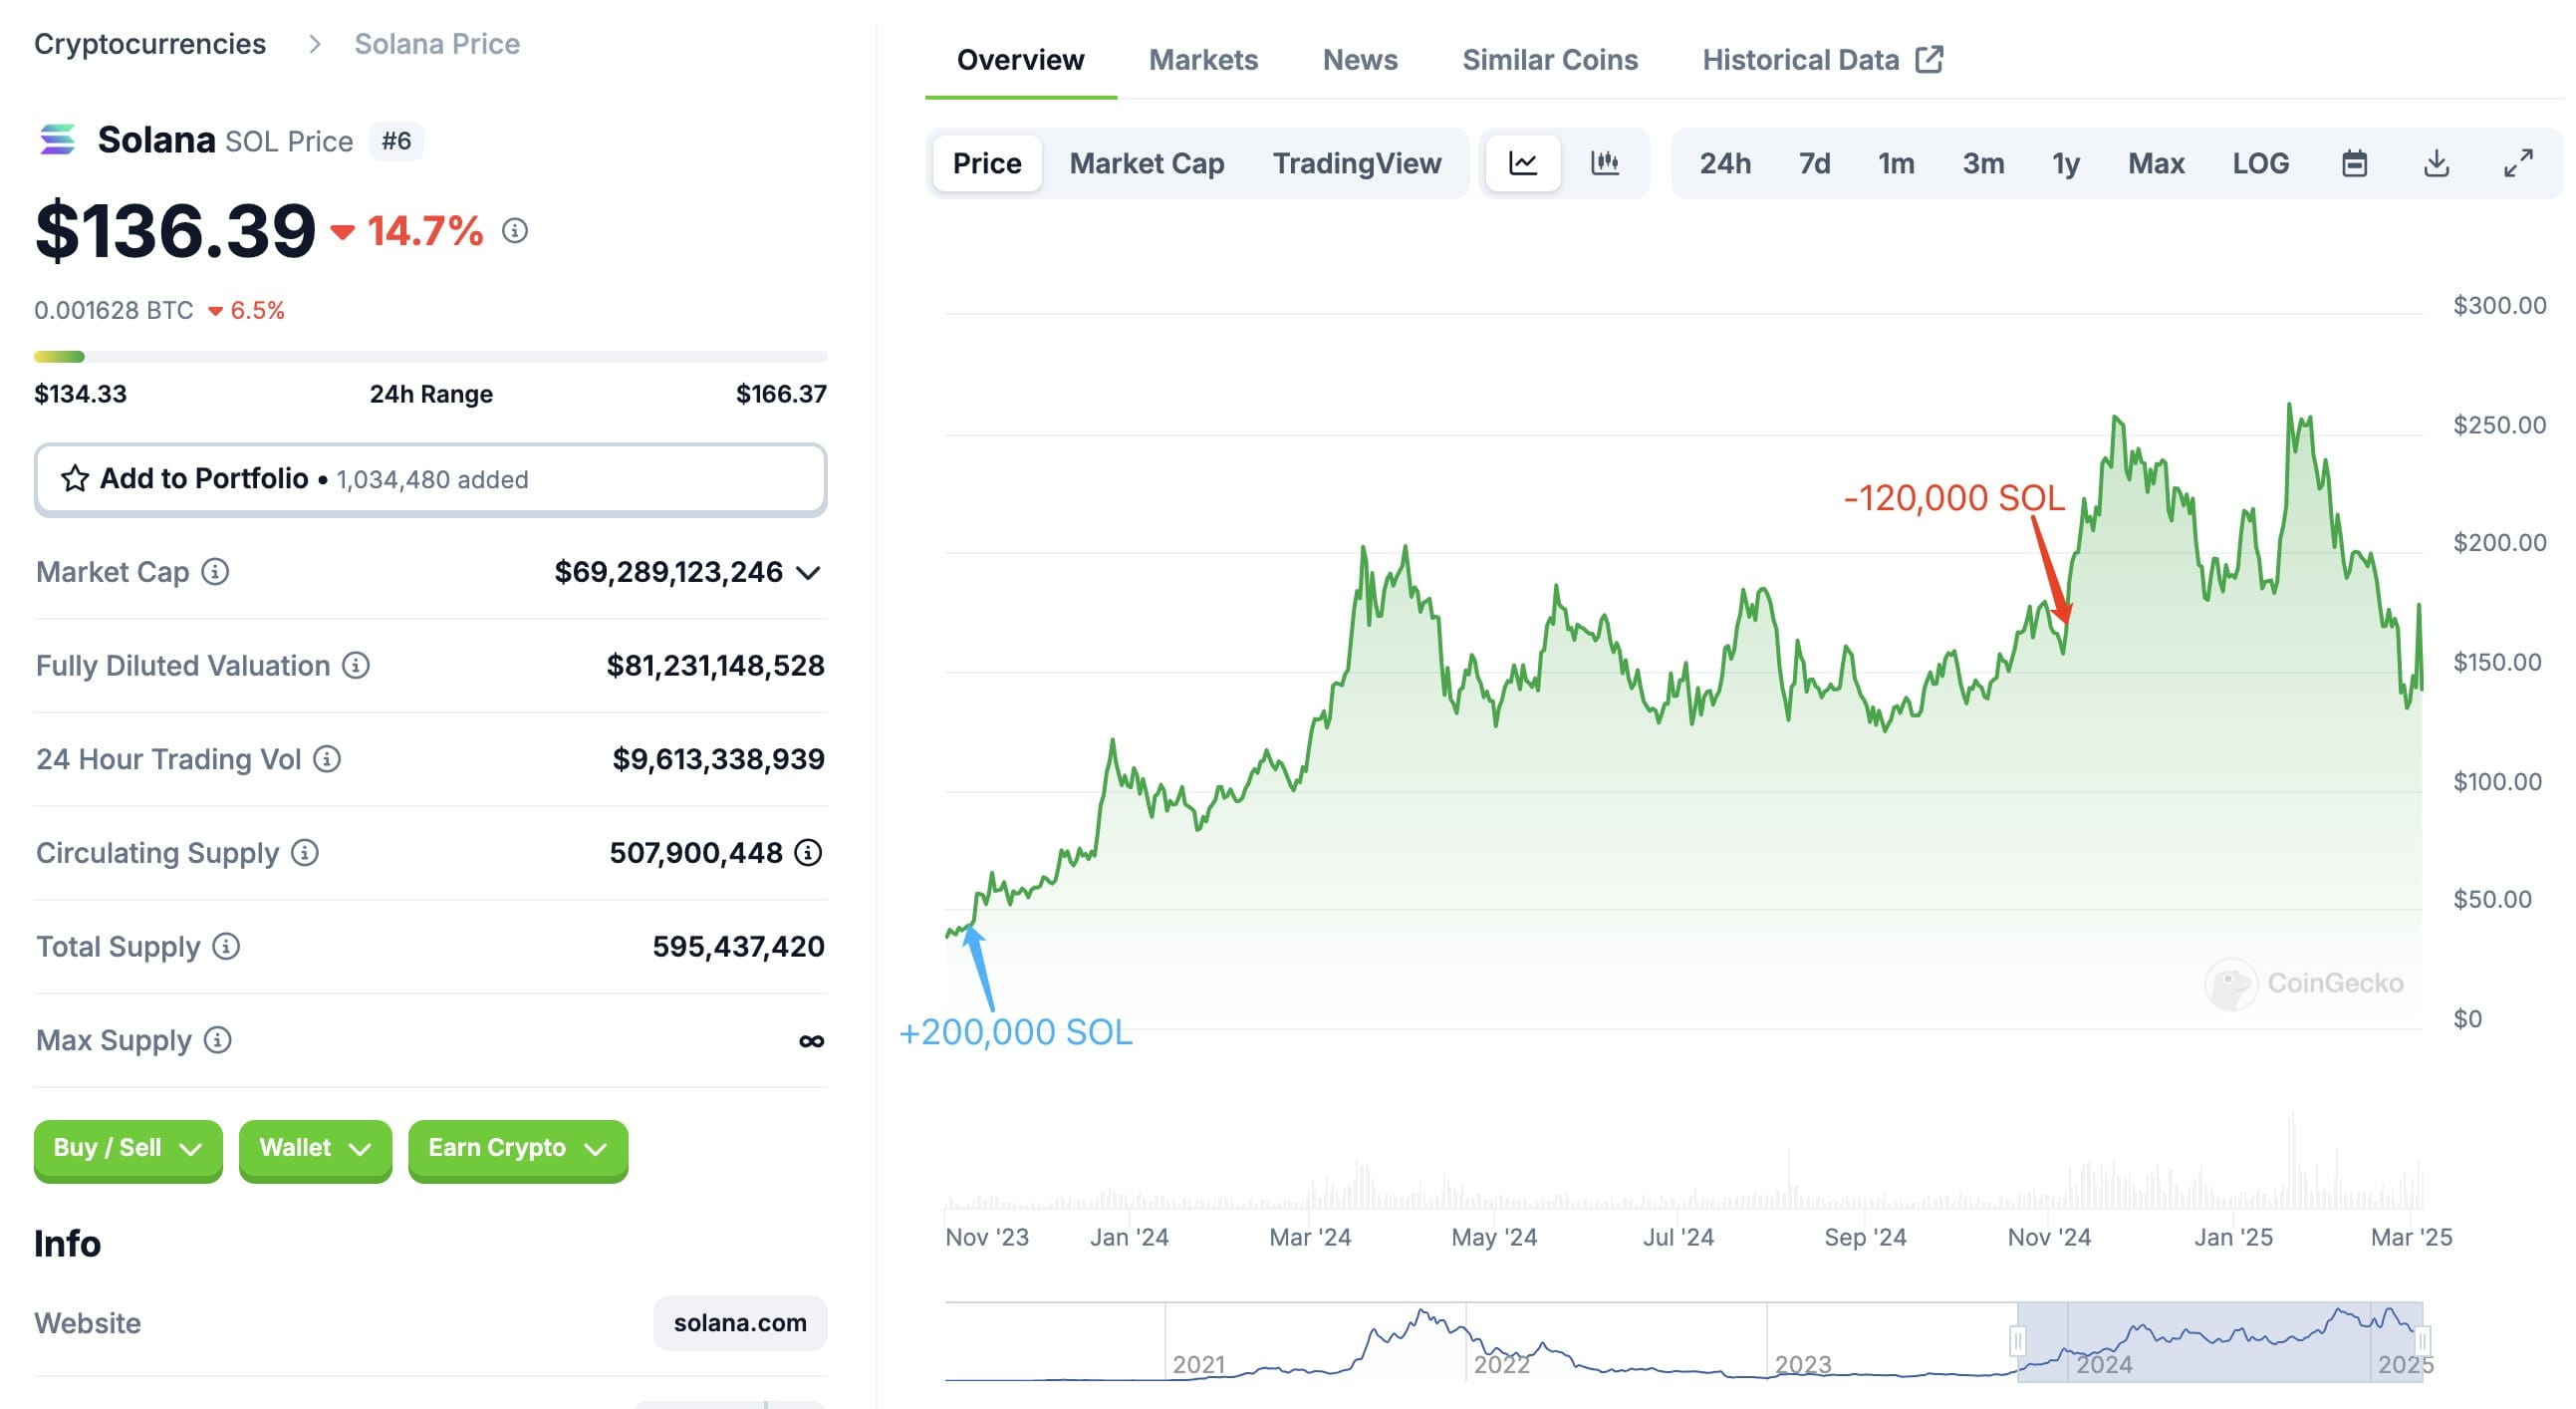Click info icon next to Market Cap
2576x1409 pixels.
point(215,572)
